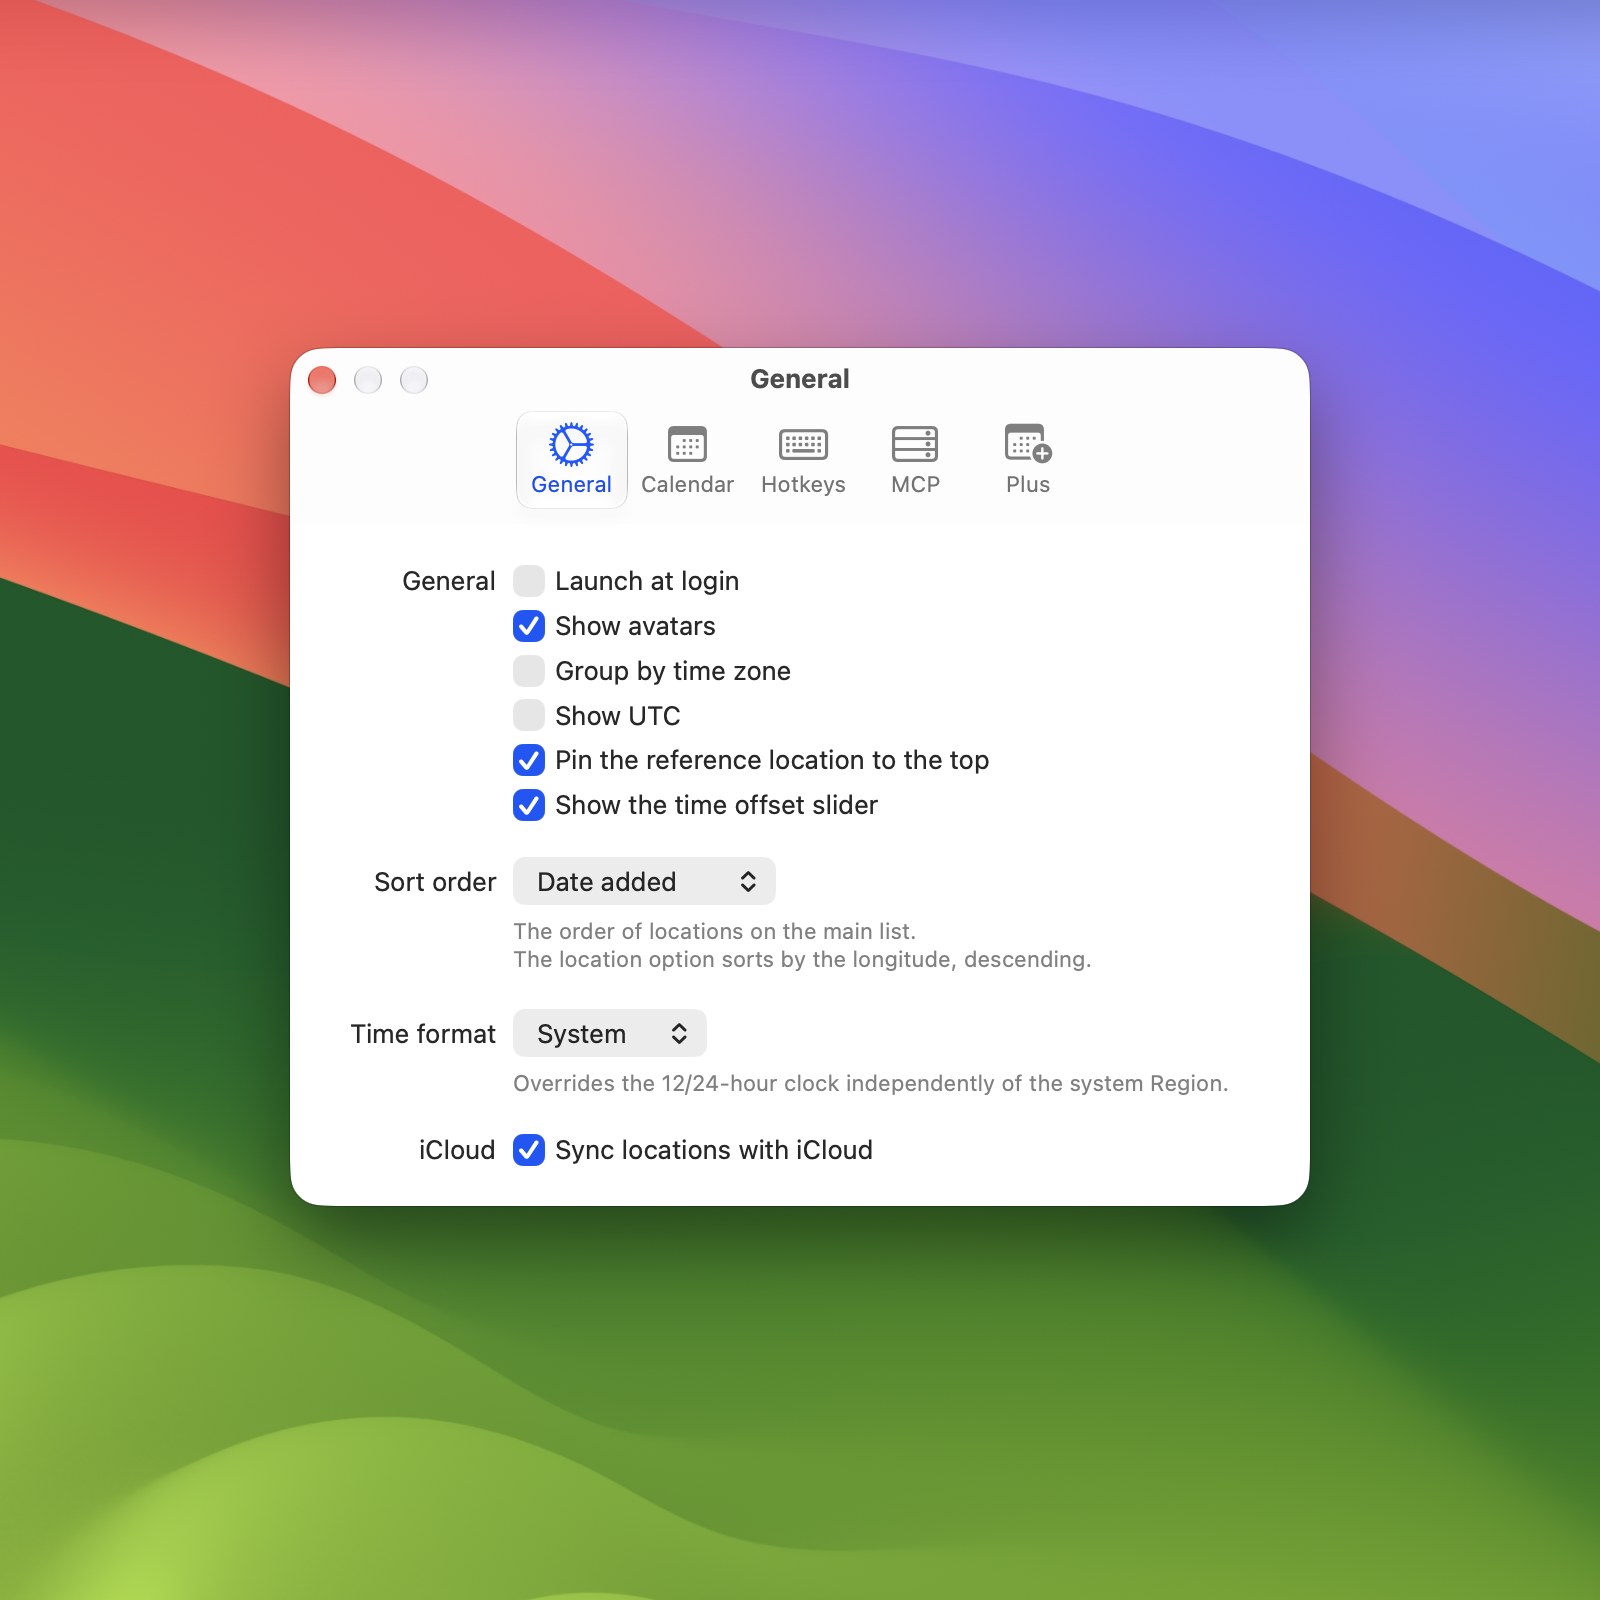
Task: Click the iCloud section label
Action: (457, 1150)
